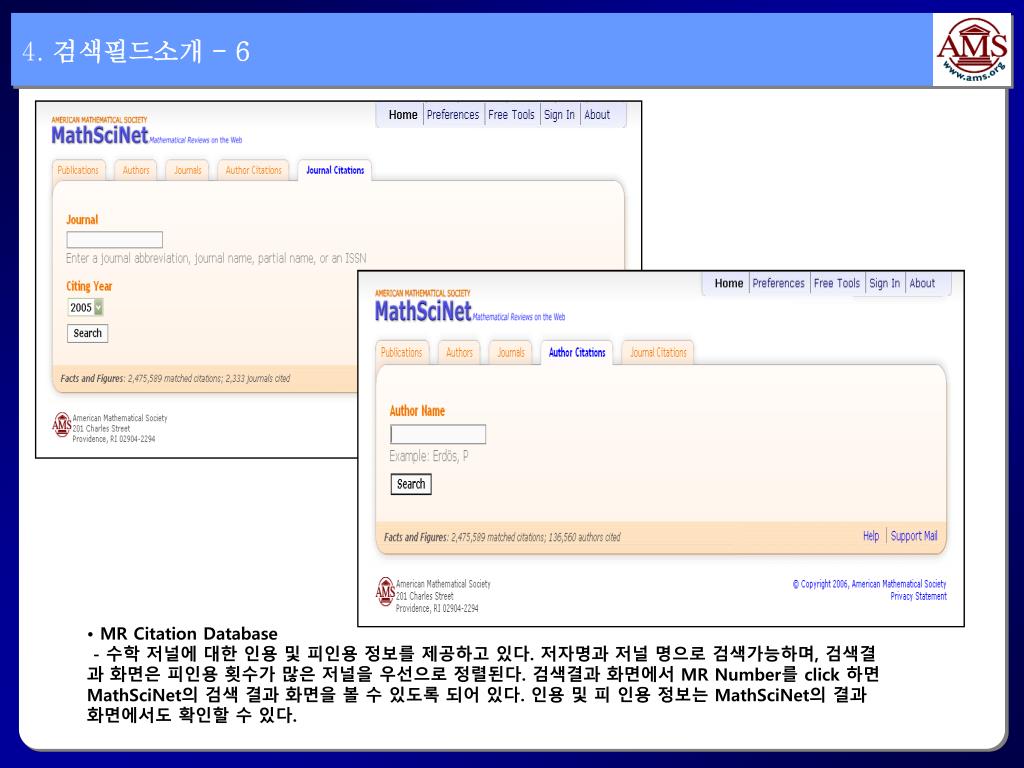Open the Support Mail link
This screenshot has width=1024, height=768.
(914, 536)
